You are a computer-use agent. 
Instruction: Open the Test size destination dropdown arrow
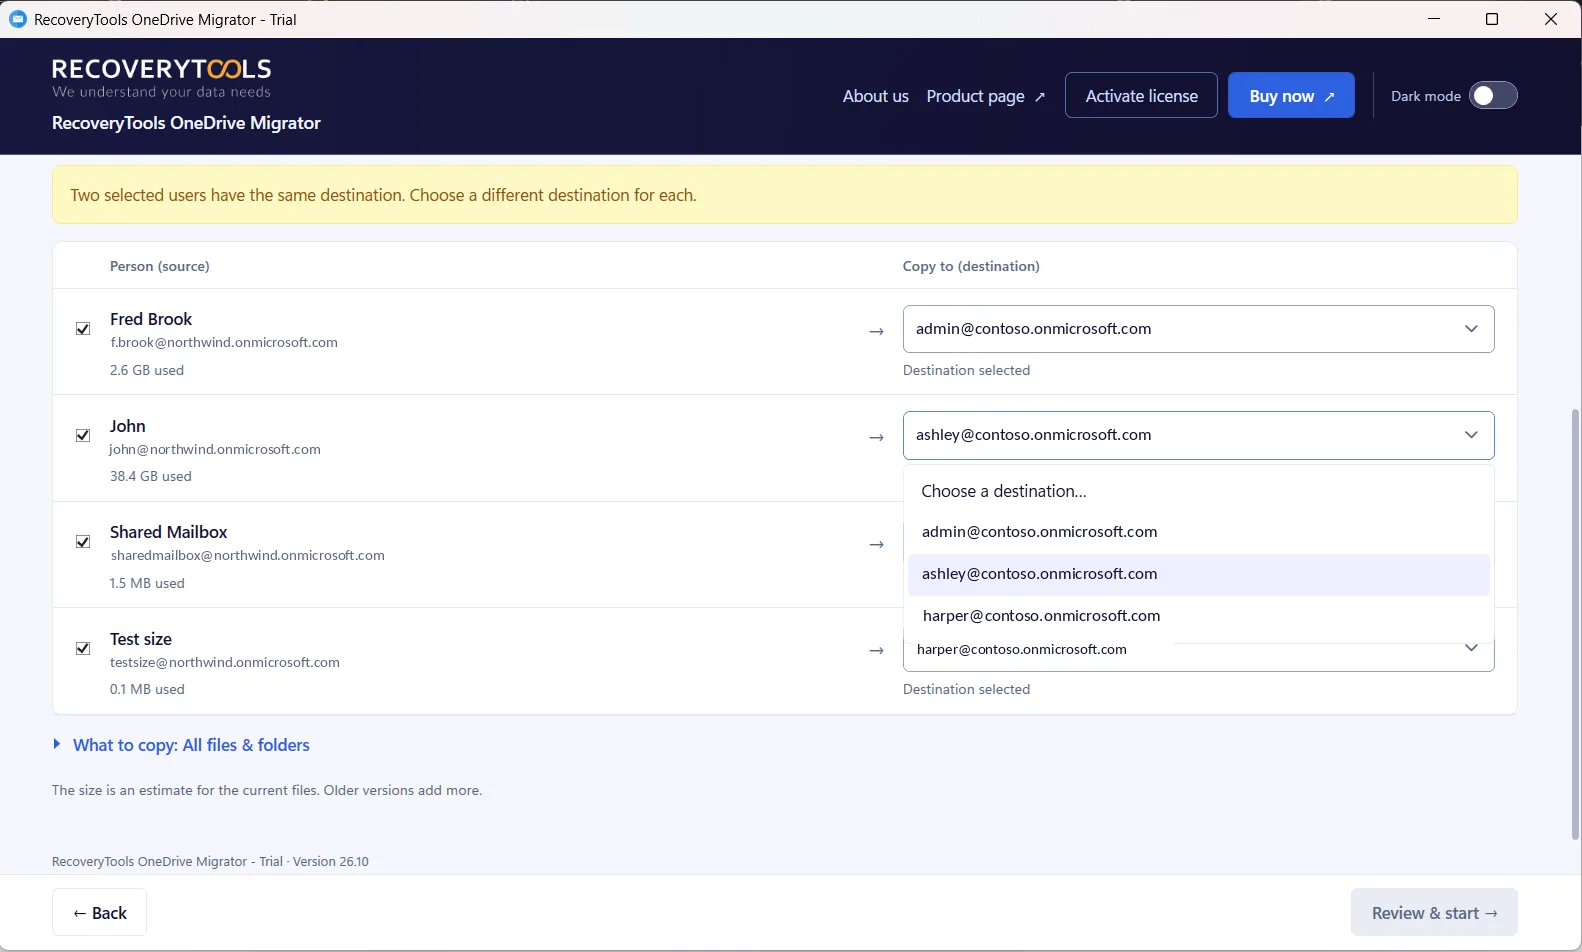coord(1471,648)
